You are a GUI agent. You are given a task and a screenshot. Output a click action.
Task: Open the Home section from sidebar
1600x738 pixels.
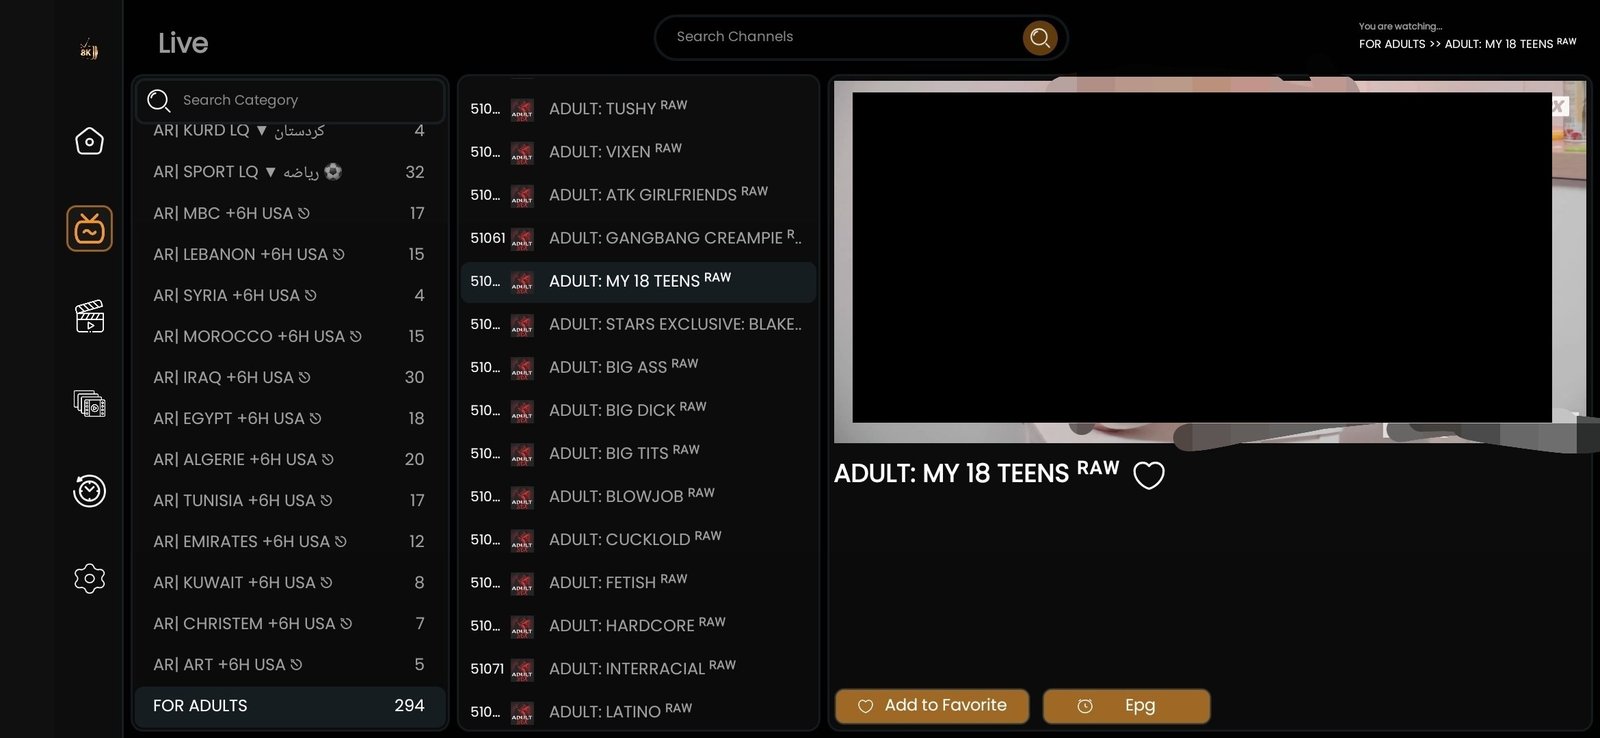89,141
